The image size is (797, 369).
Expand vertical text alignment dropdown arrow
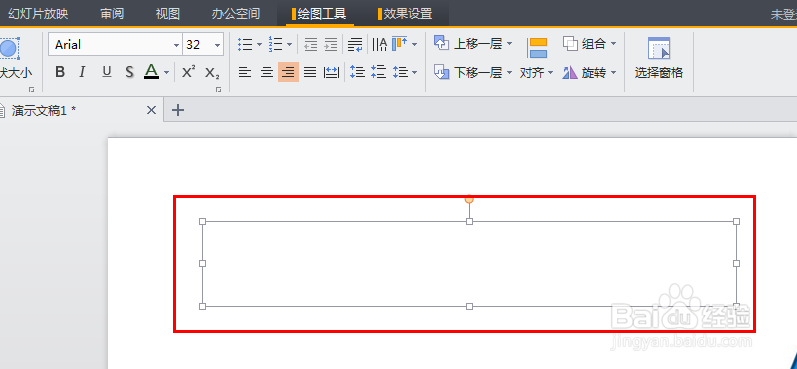(414, 45)
